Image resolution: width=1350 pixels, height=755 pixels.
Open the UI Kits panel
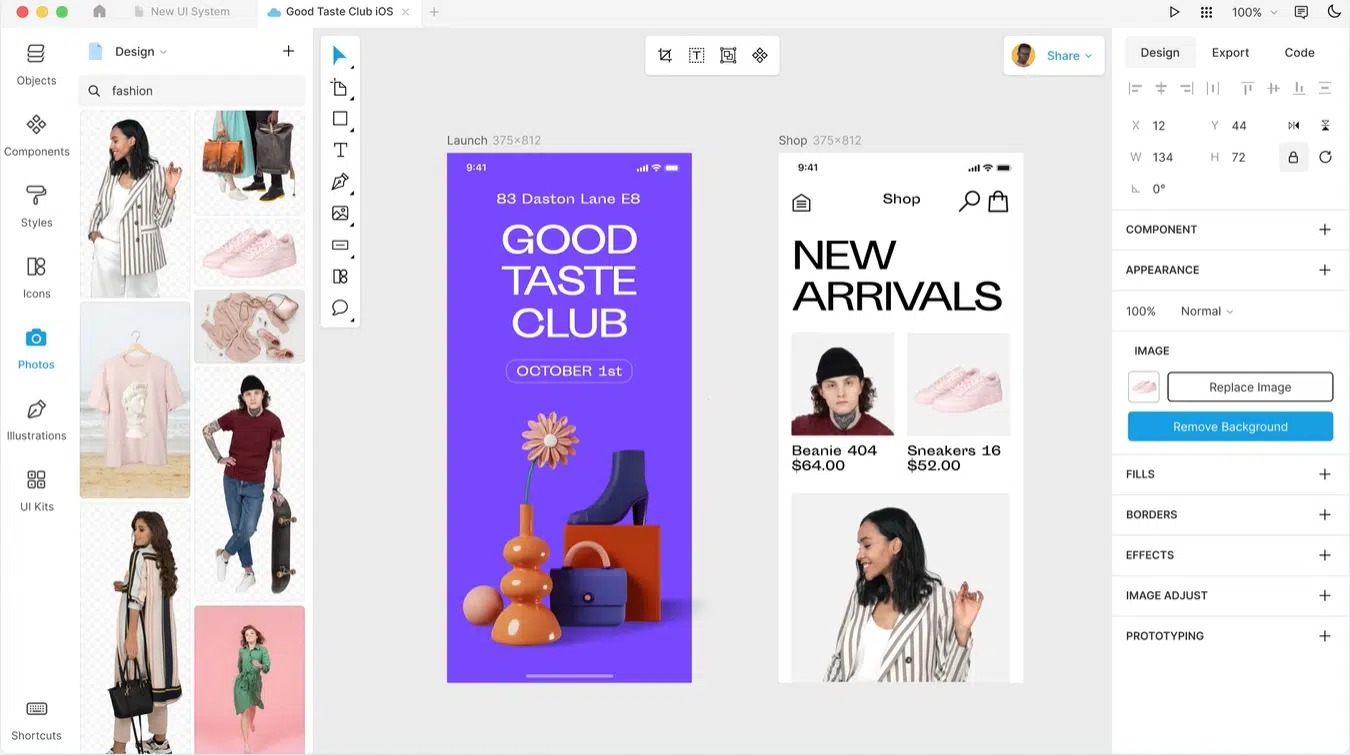[36, 490]
